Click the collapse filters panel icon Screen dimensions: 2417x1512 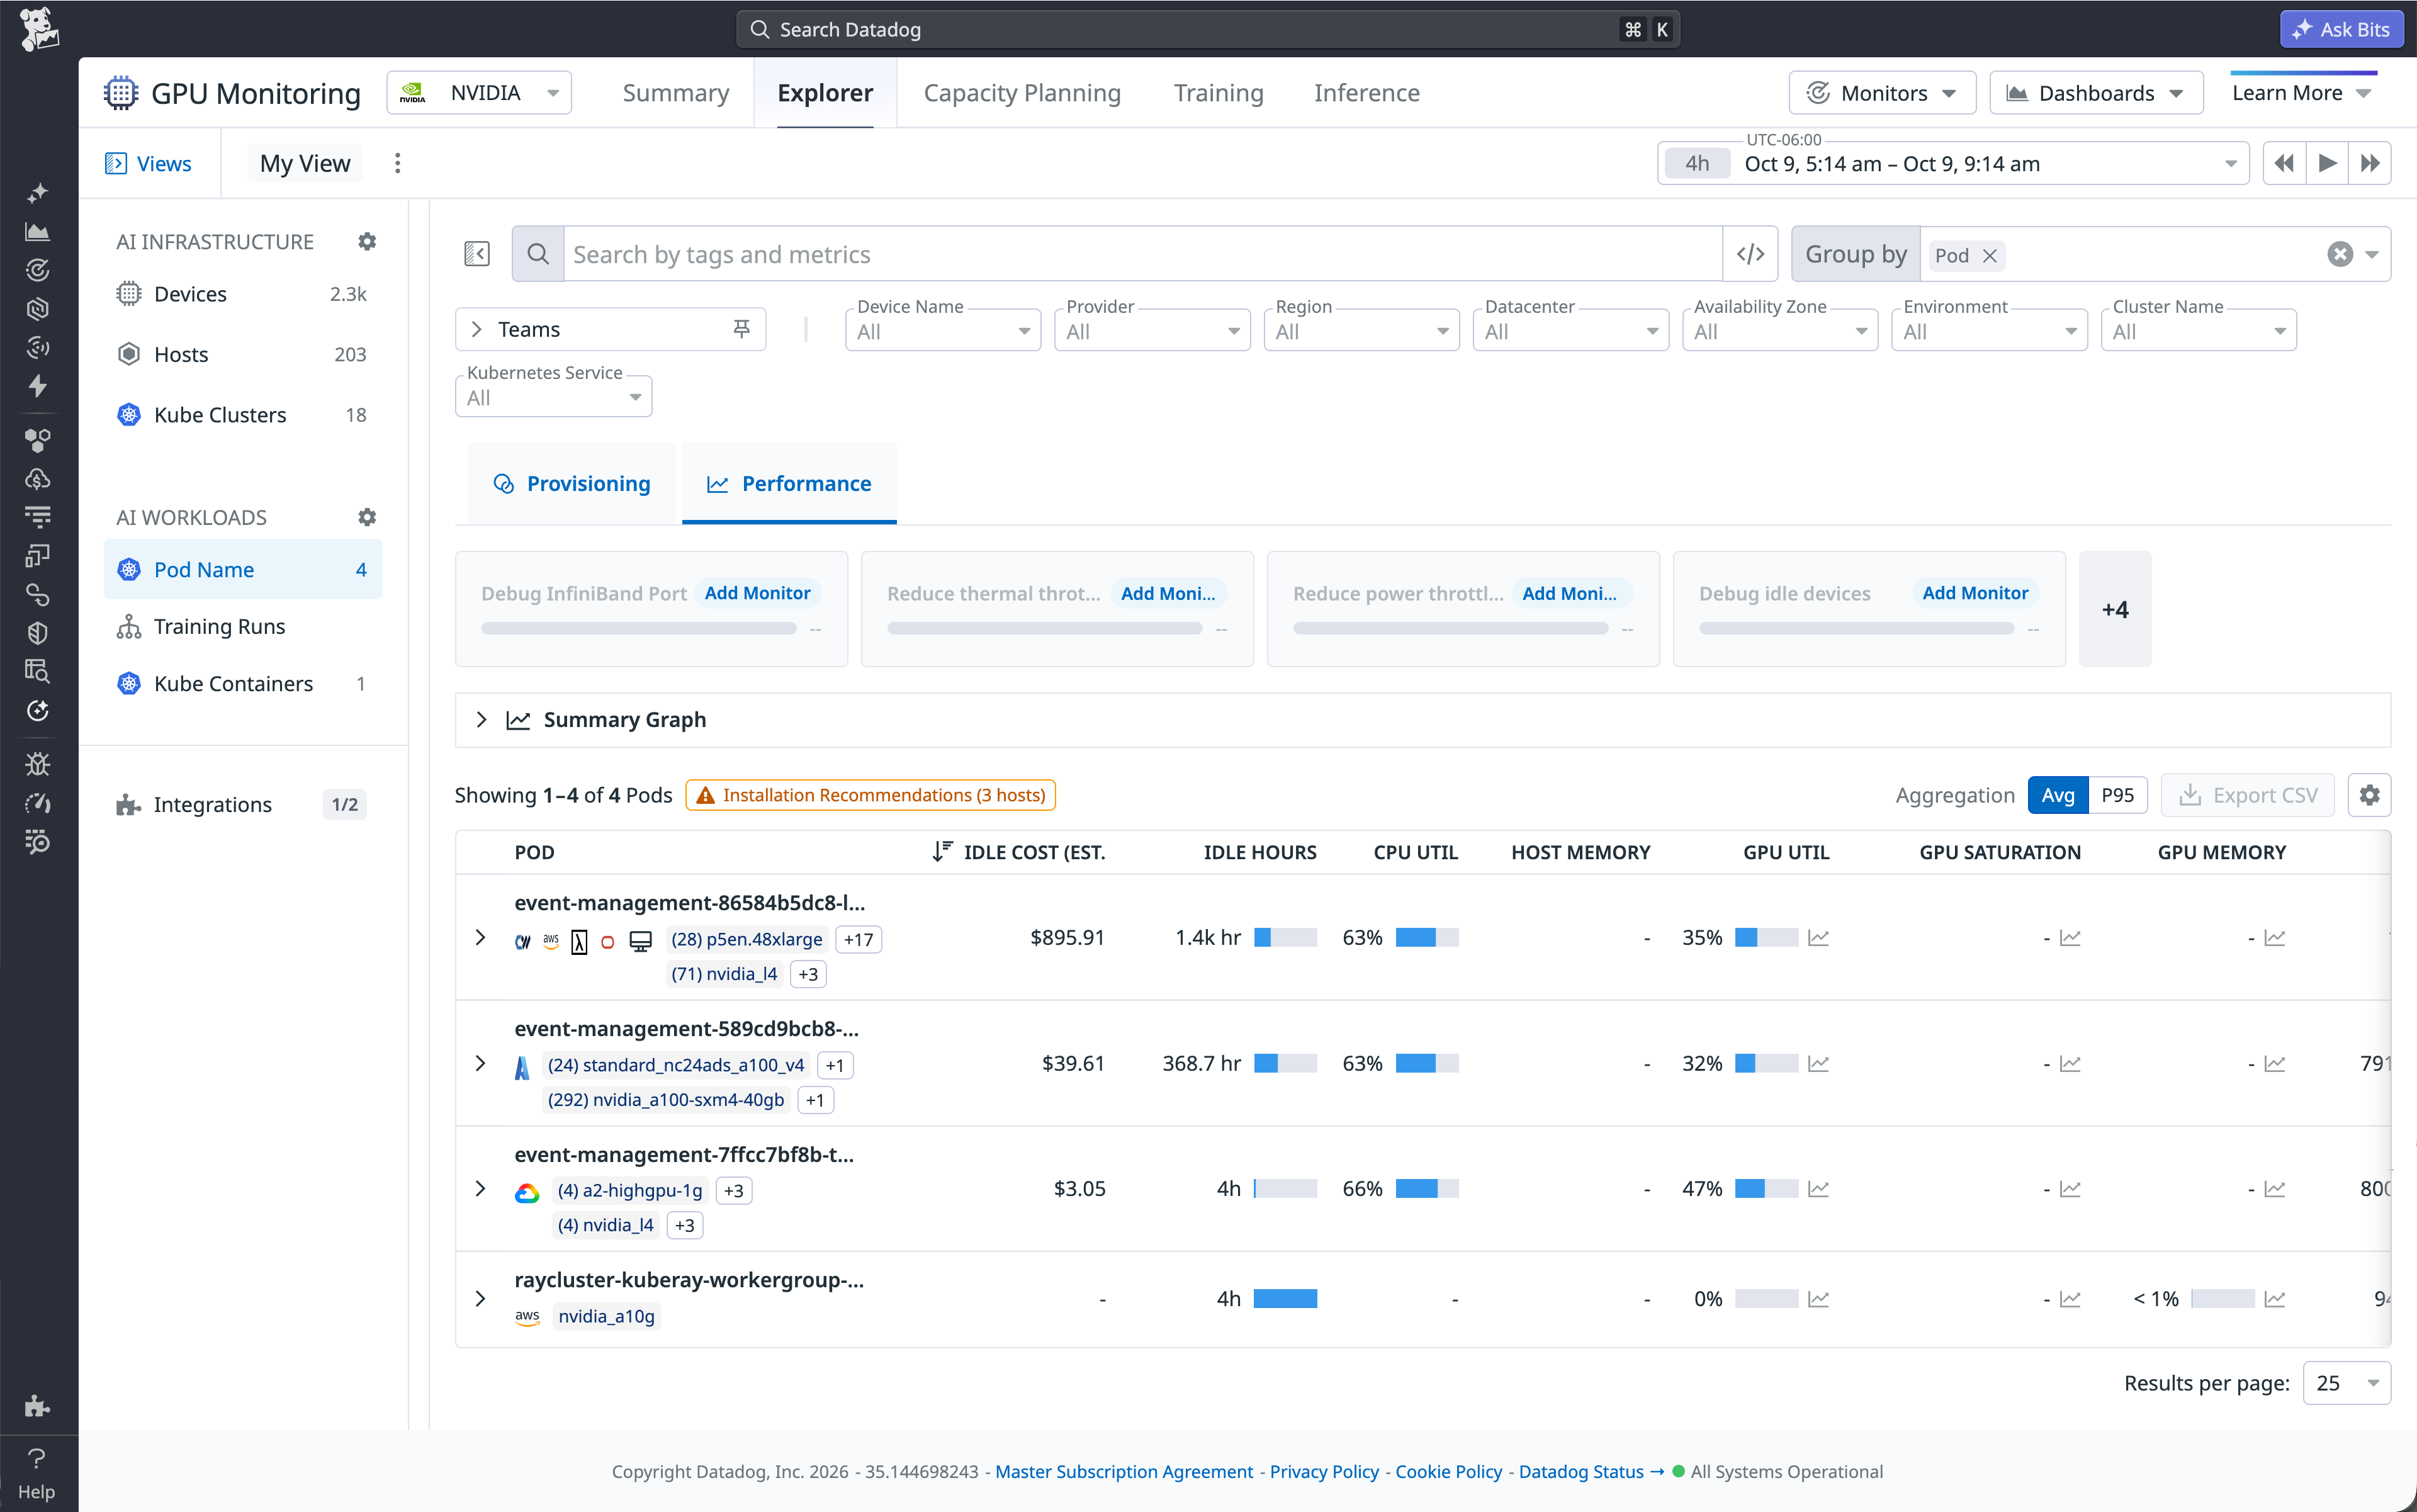coord(477,254)
